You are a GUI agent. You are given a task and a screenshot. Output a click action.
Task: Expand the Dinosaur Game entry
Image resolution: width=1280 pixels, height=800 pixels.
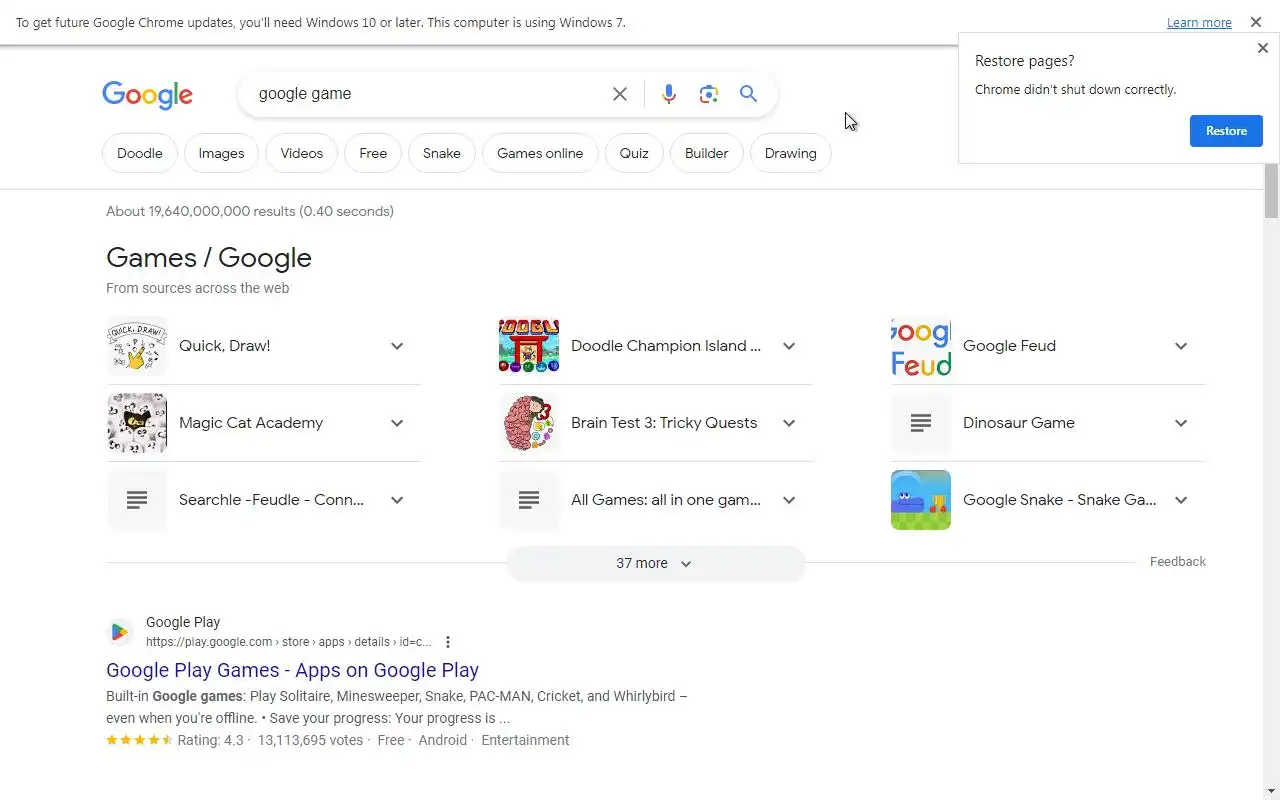coord(1181,423)
